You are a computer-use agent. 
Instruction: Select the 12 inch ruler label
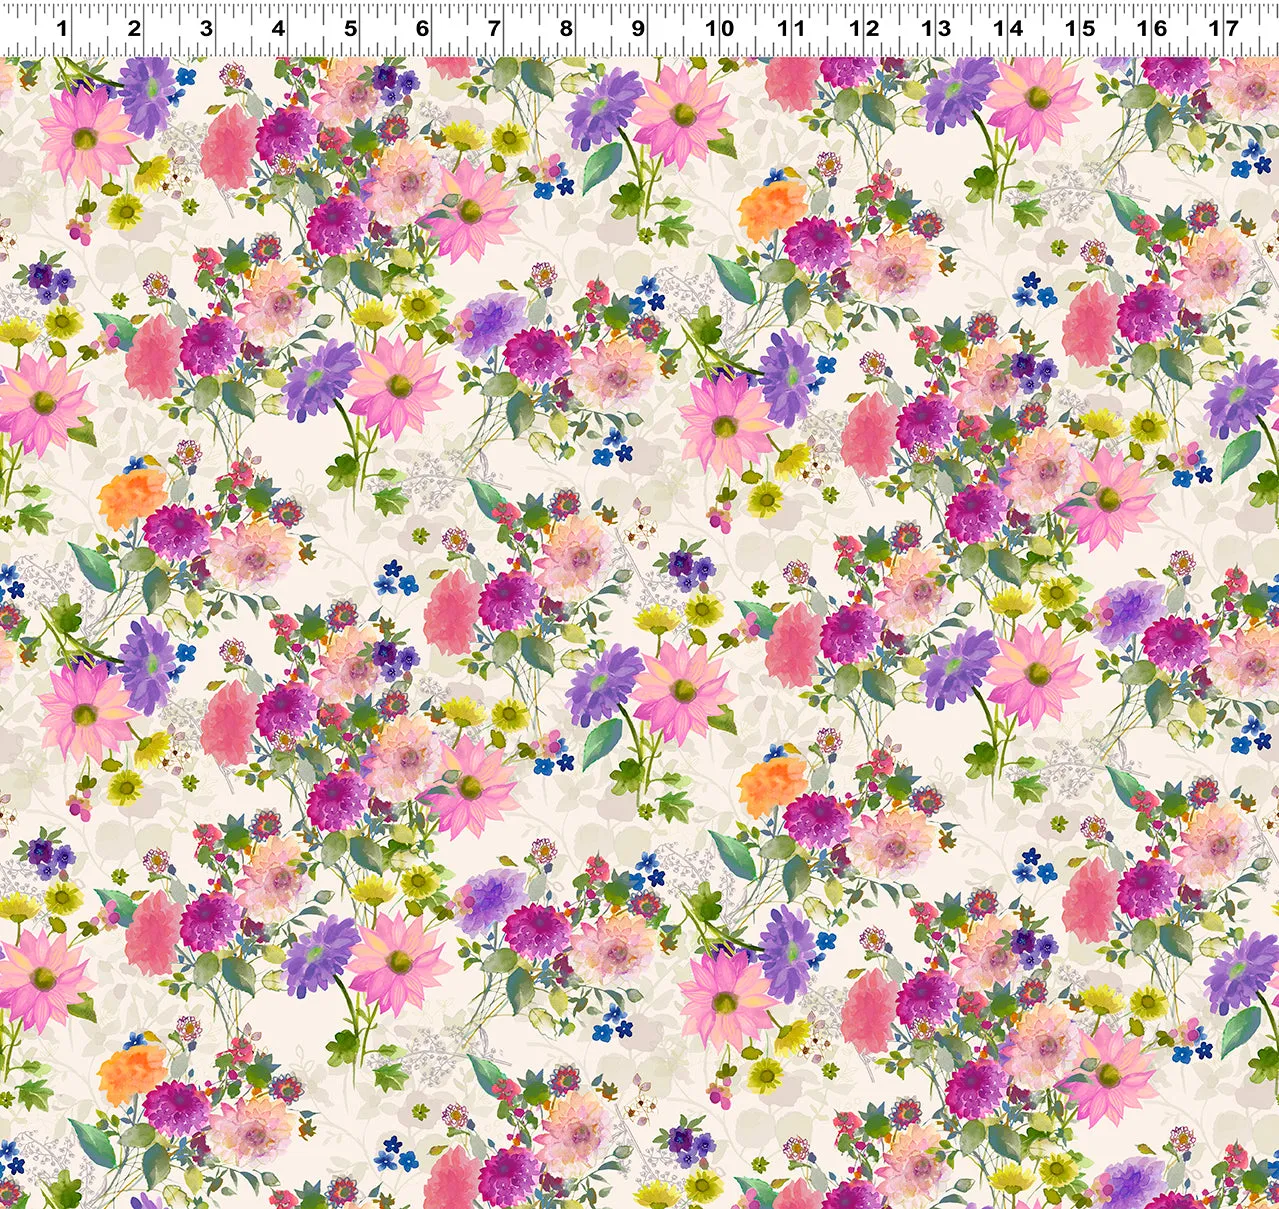(x=864, y=27)
